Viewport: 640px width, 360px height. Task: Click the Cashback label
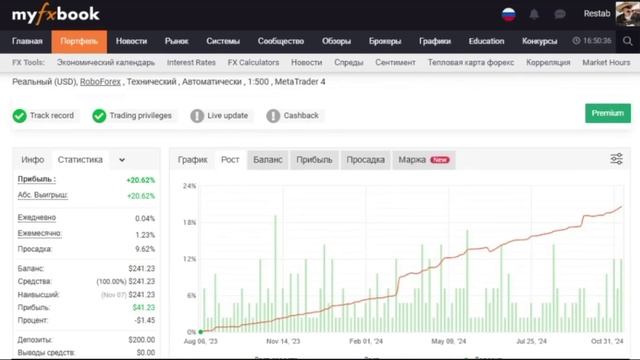pos(301,116)
